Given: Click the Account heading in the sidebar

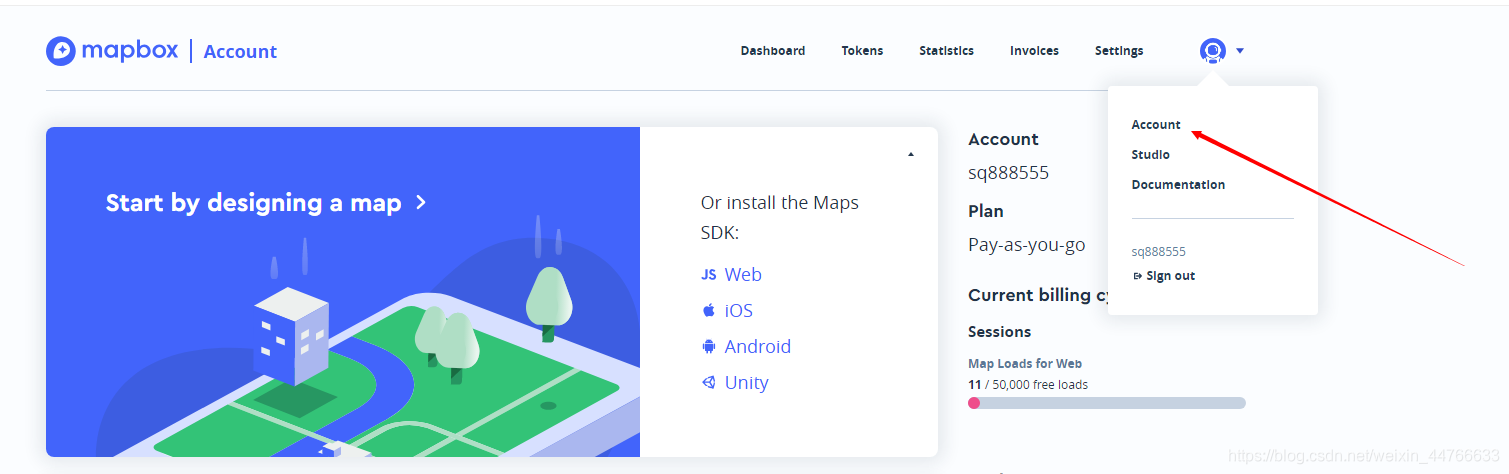Looking at the screenshot, I should point(1003,139).
